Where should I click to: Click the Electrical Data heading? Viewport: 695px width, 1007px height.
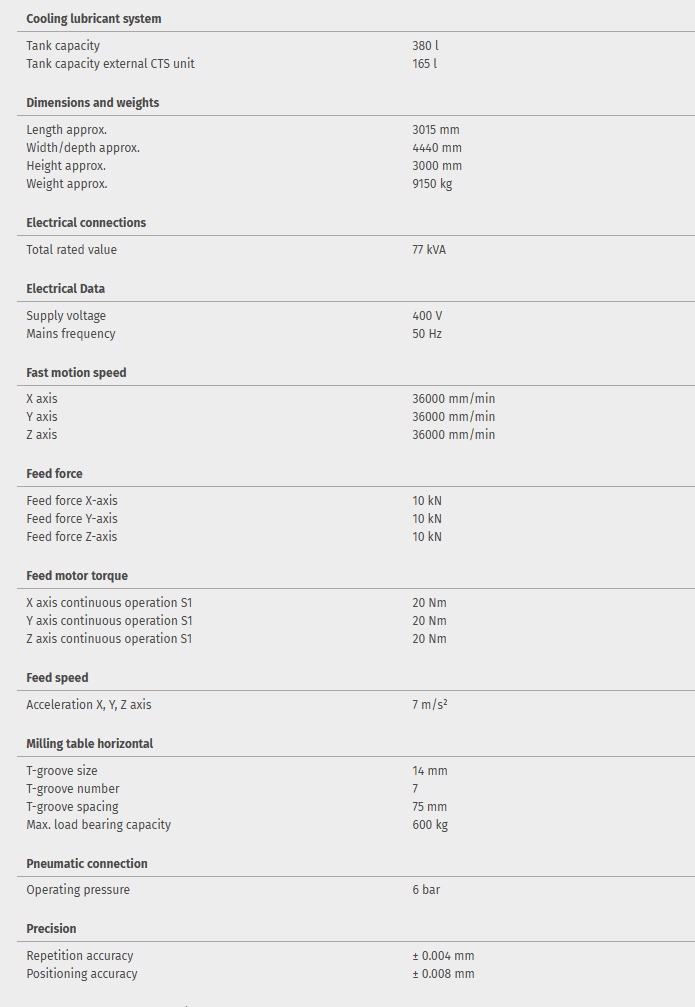tap(65, 289)
